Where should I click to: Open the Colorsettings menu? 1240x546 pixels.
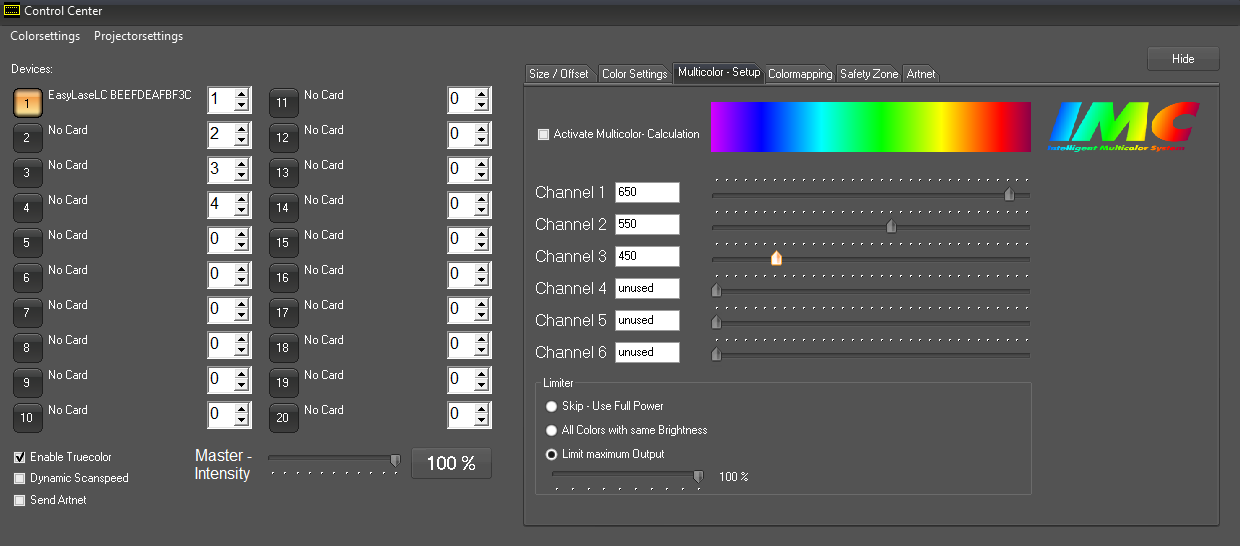point(45,36)
